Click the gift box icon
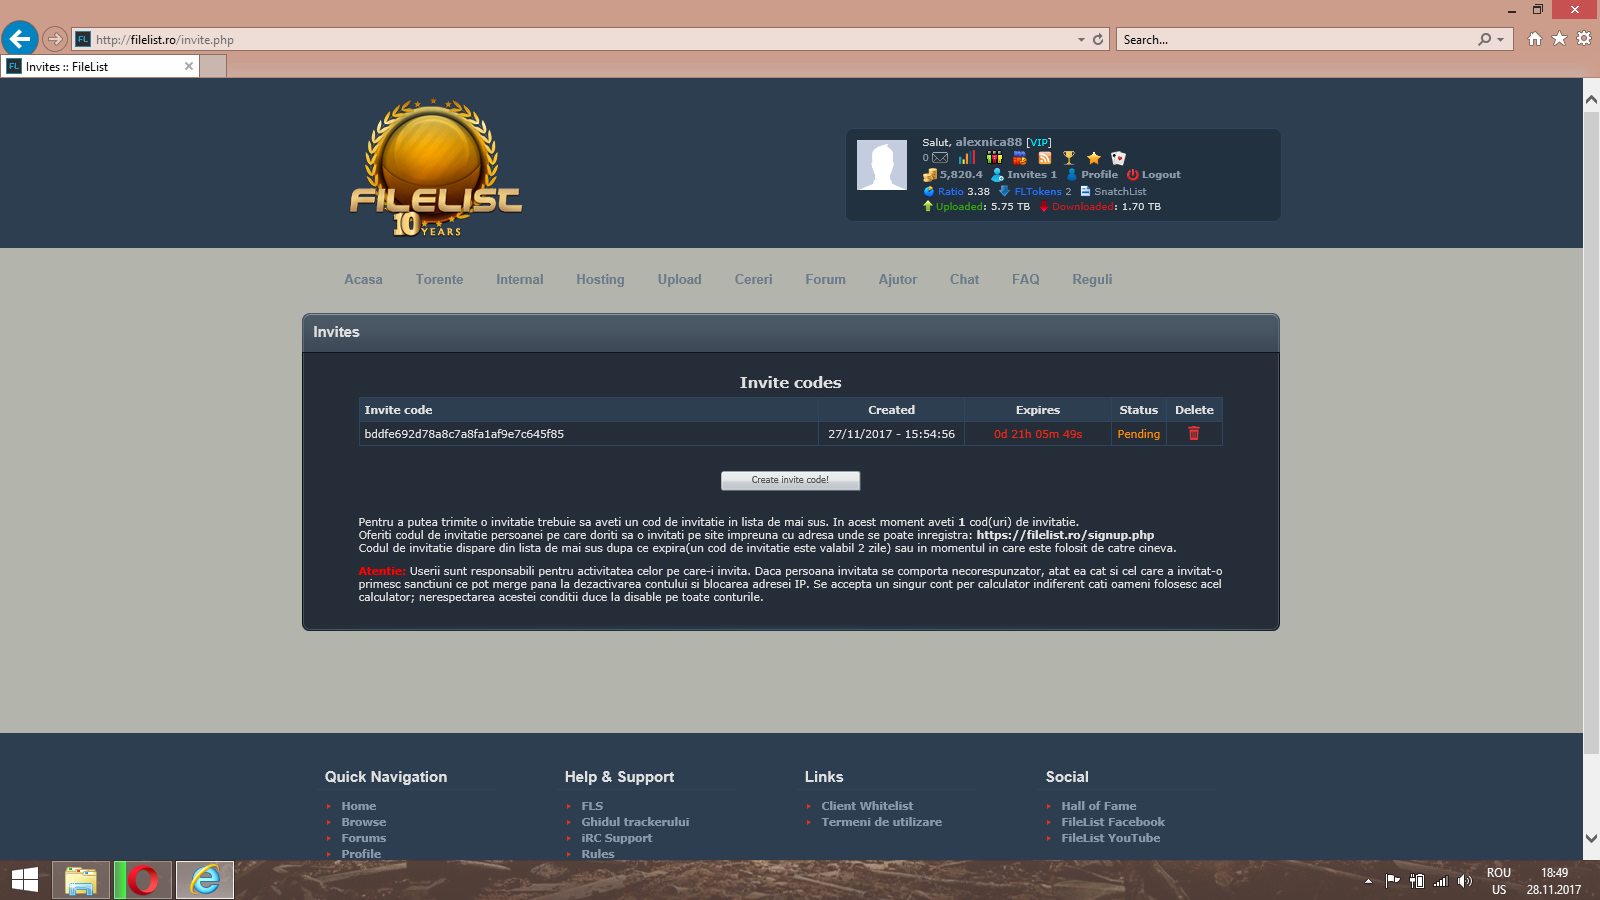Screen dimensions: 1600x900 1020,158
